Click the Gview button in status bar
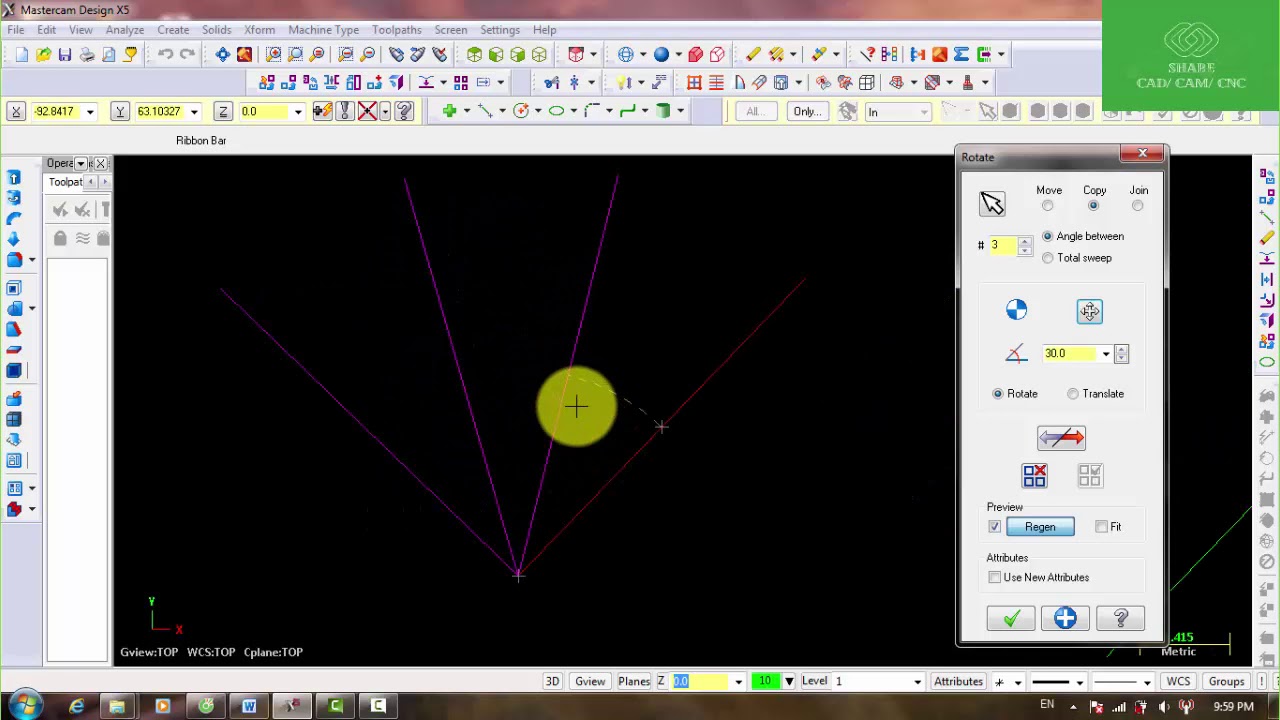 point(590,682)
